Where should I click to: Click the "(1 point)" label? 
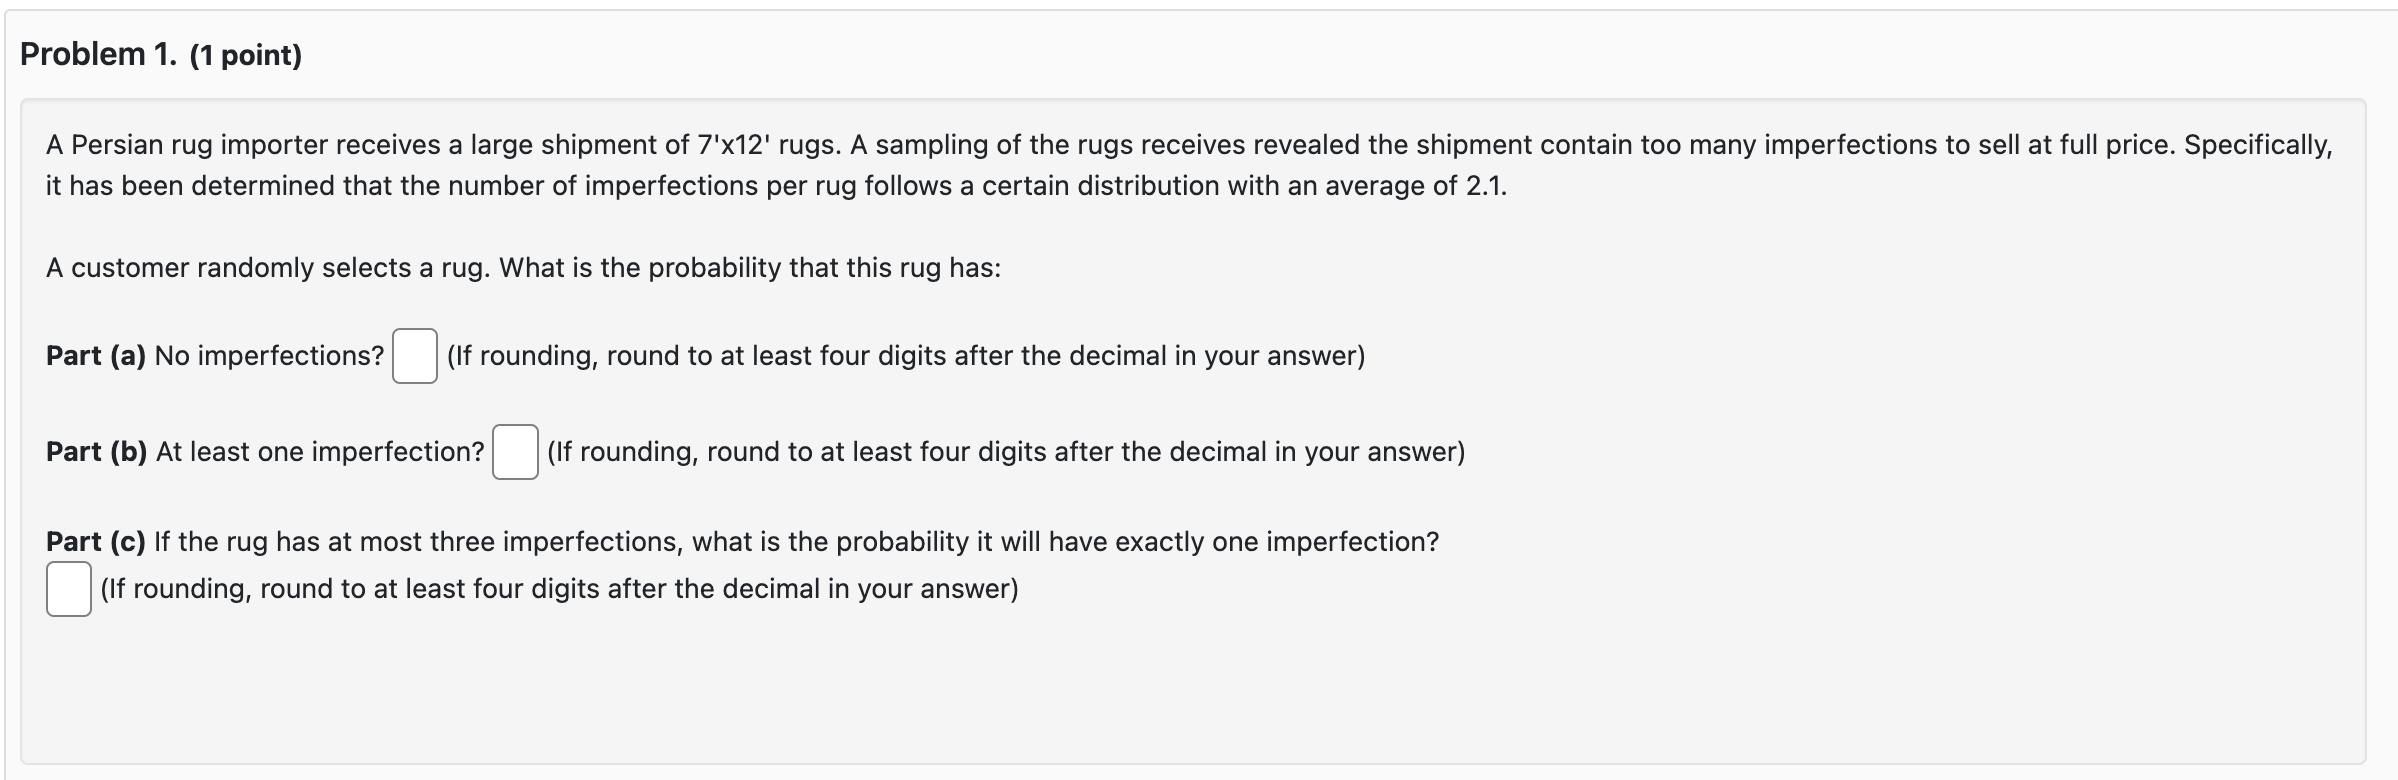(x=245, y=55)
